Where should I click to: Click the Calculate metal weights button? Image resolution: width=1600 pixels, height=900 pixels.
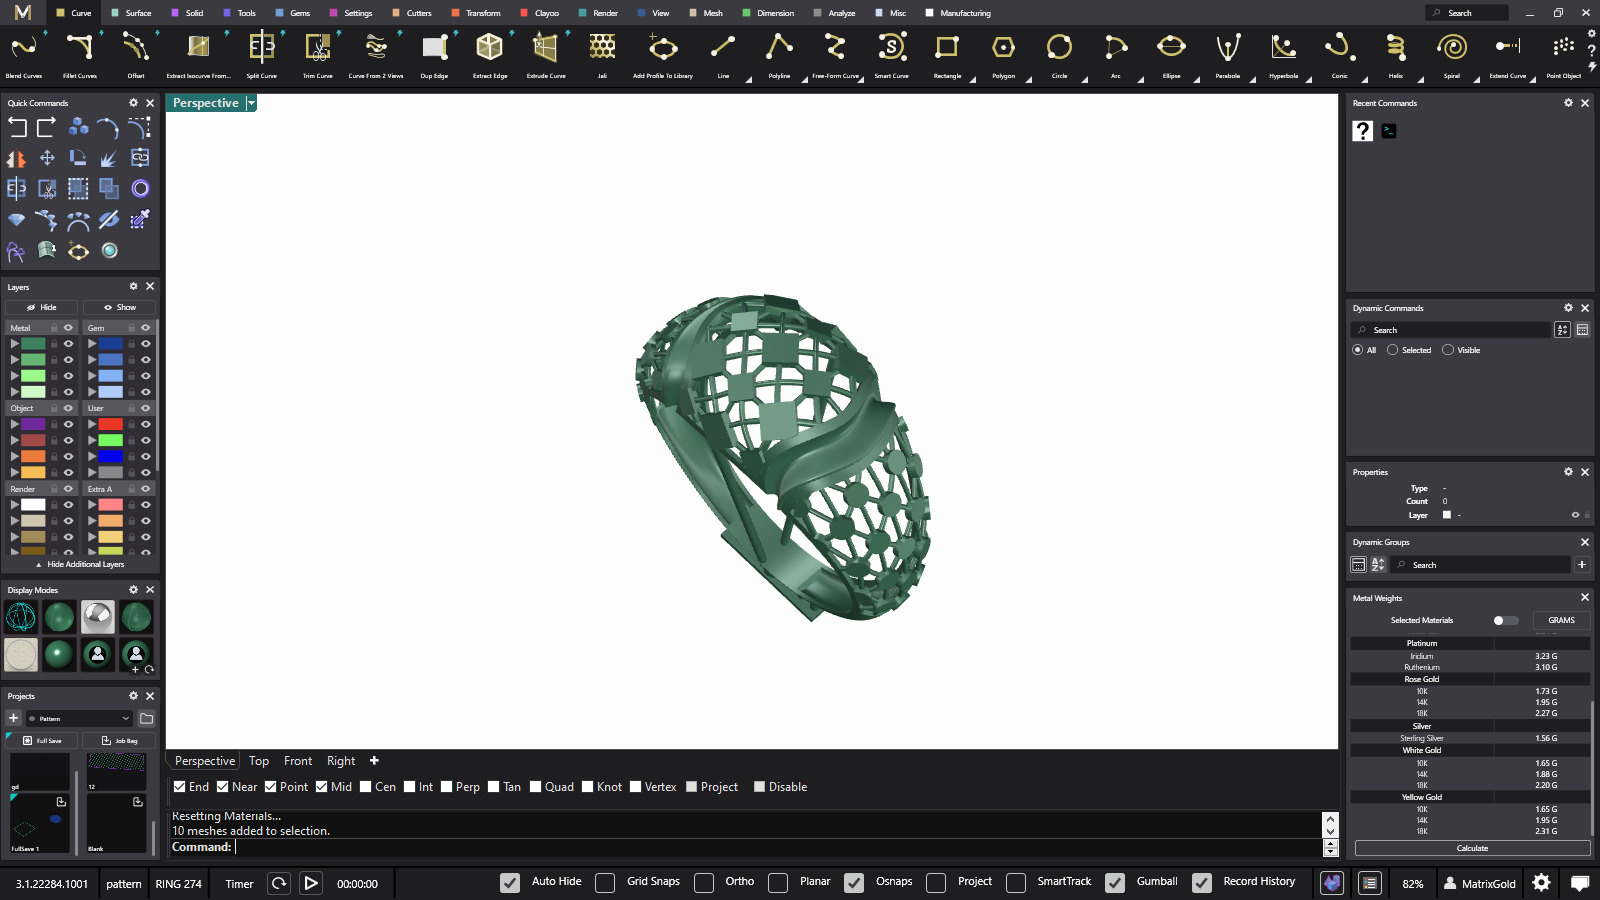(x=1472, y=848)
